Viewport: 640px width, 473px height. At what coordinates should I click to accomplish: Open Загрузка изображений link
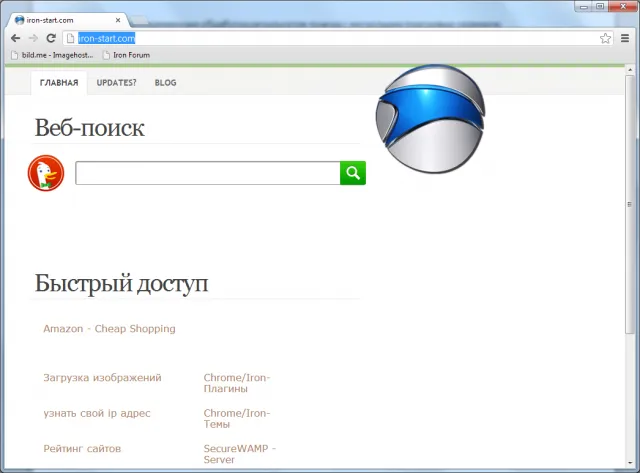point(102,378)
